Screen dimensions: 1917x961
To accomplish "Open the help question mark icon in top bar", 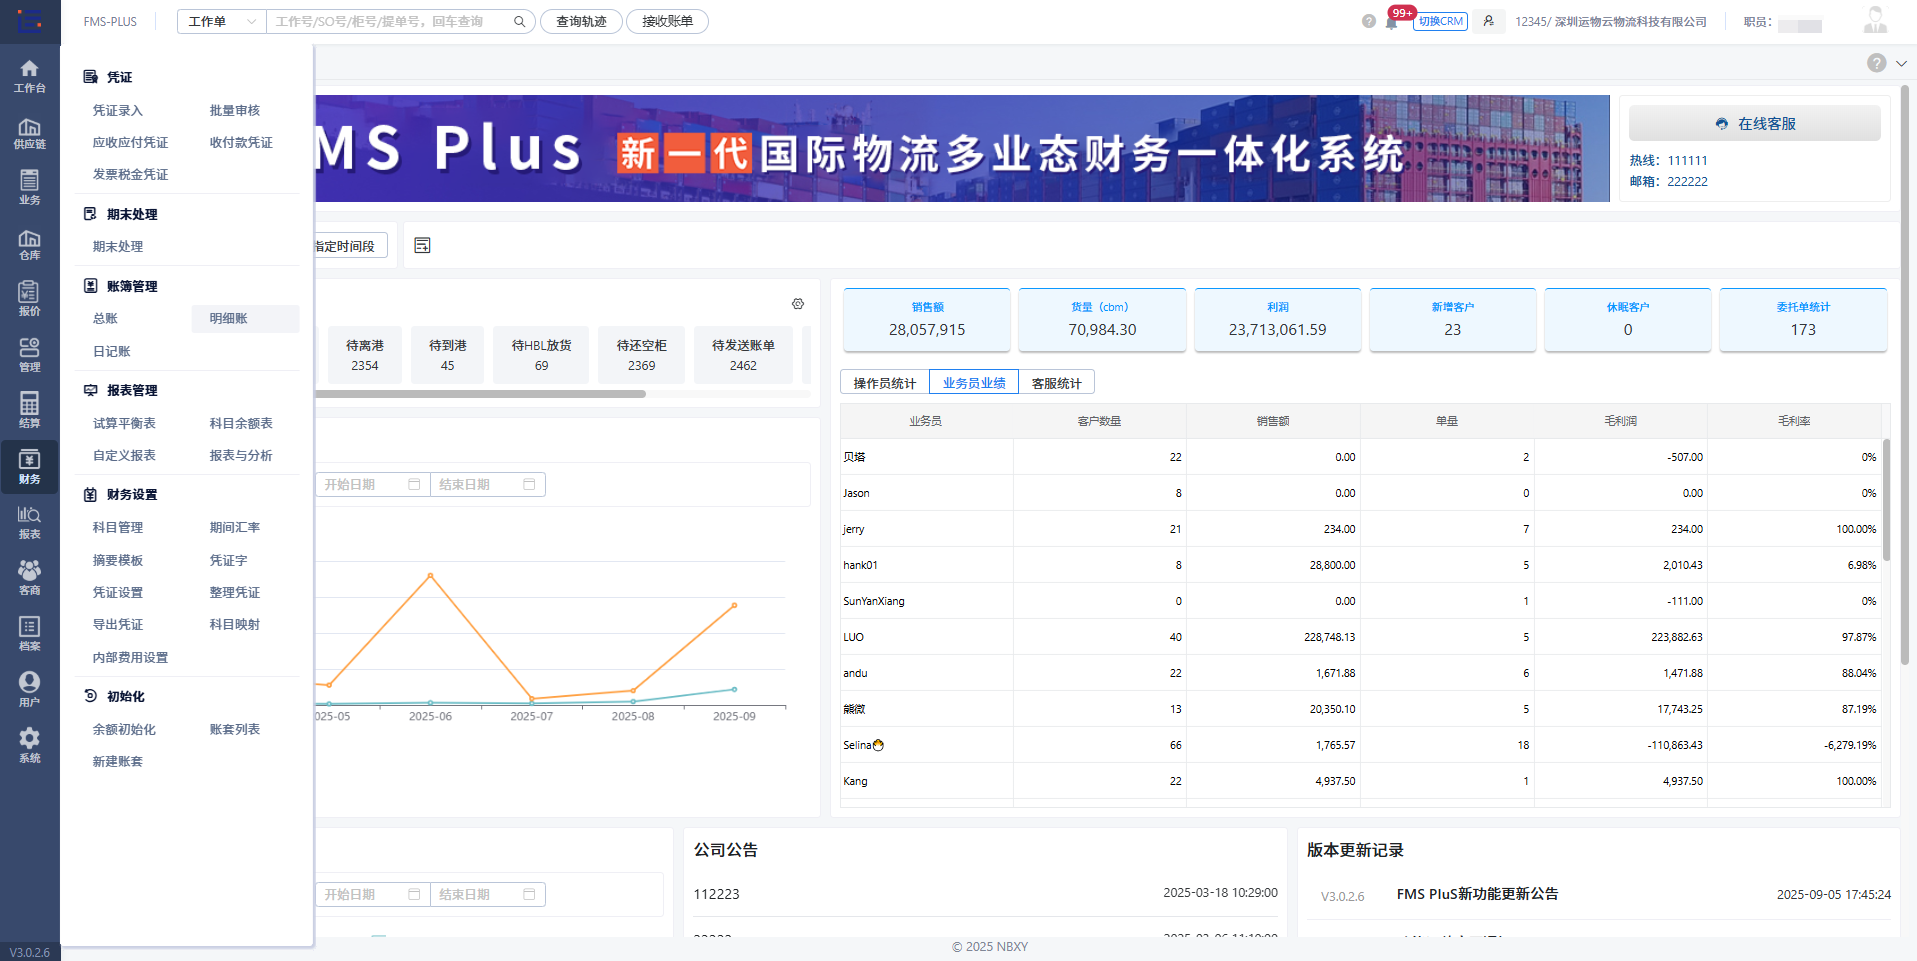I will click(x=1368, y=20).
